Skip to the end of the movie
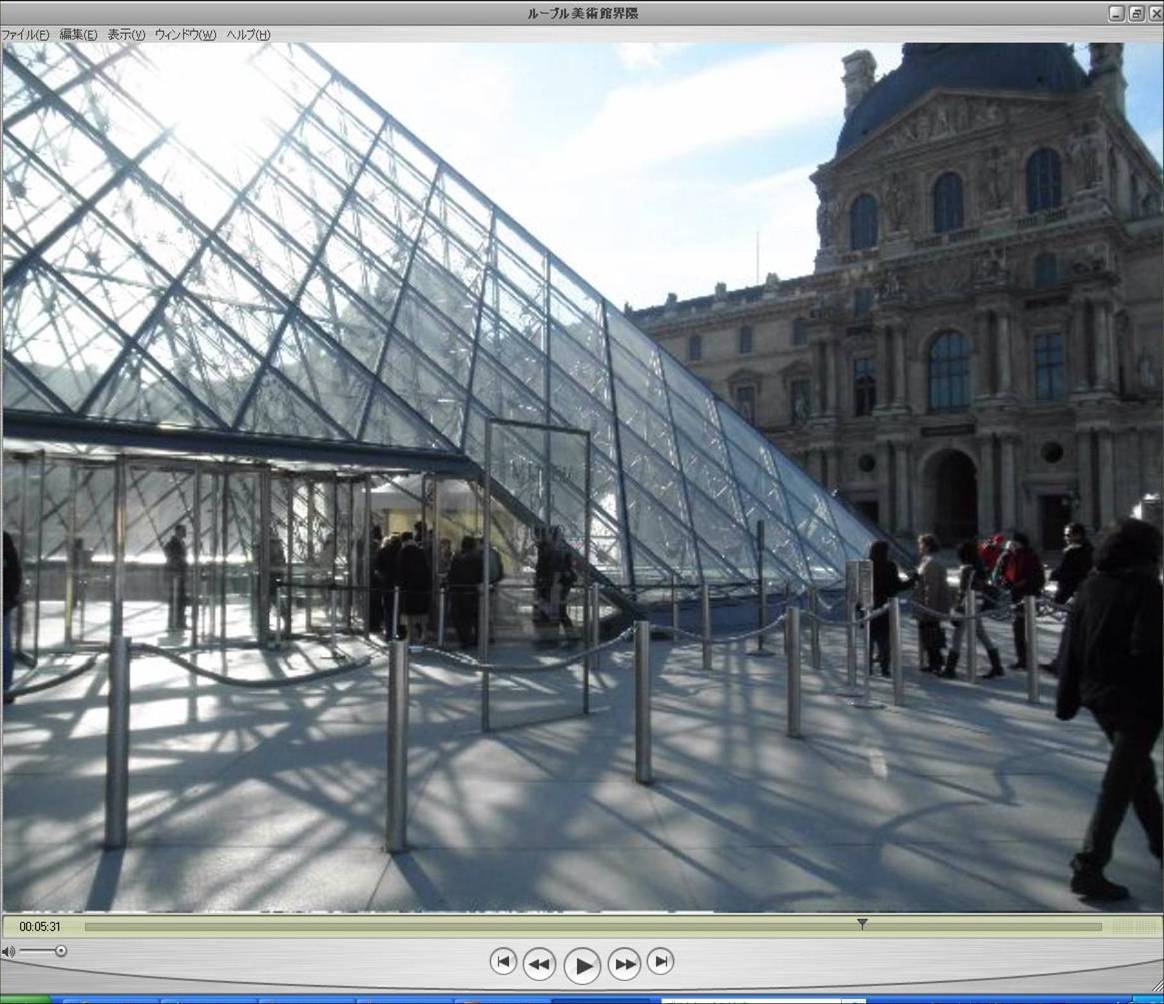The image size is (1164, 1004). coord(660,962)
